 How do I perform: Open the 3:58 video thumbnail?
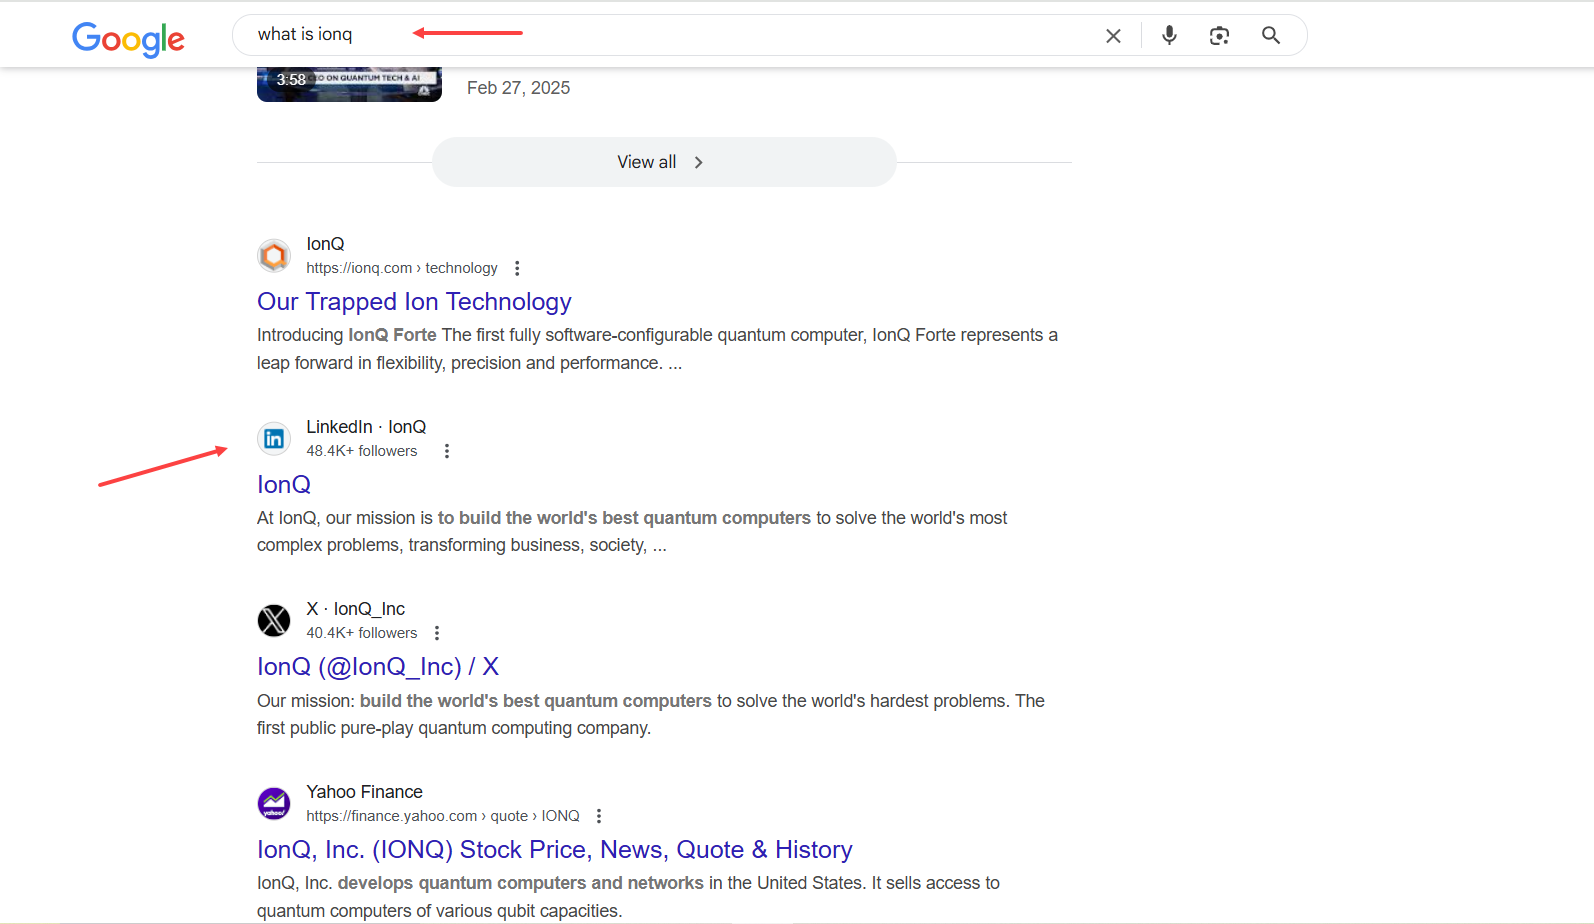[x=349, y=84]
